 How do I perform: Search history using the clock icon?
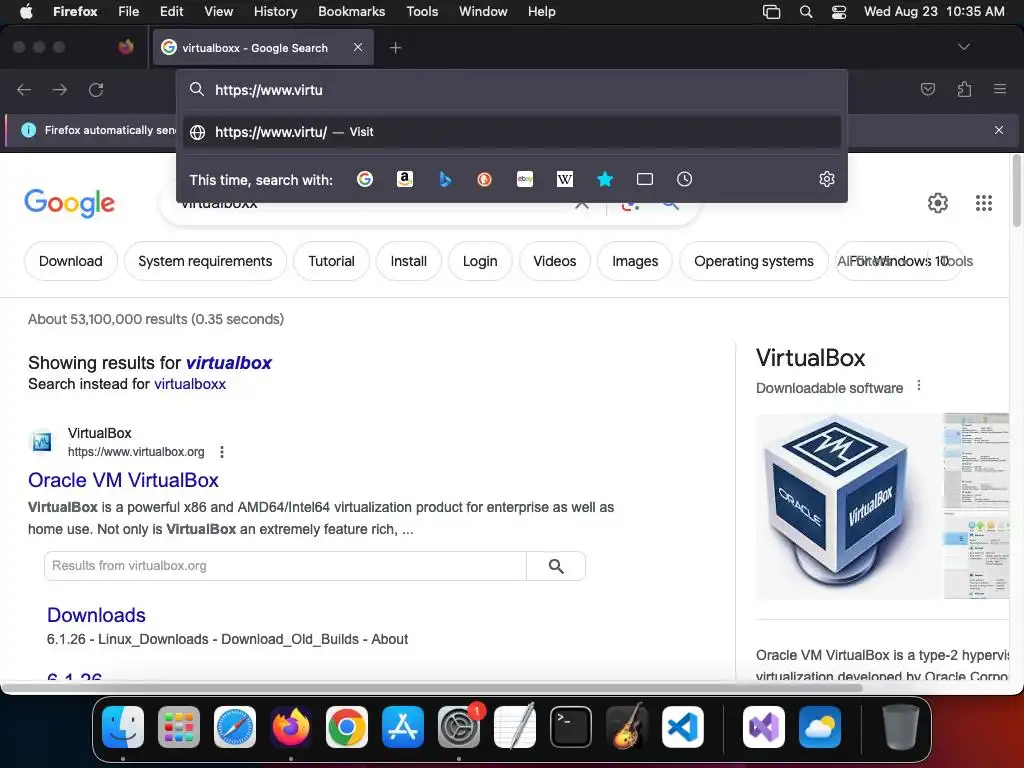point(684,179)
